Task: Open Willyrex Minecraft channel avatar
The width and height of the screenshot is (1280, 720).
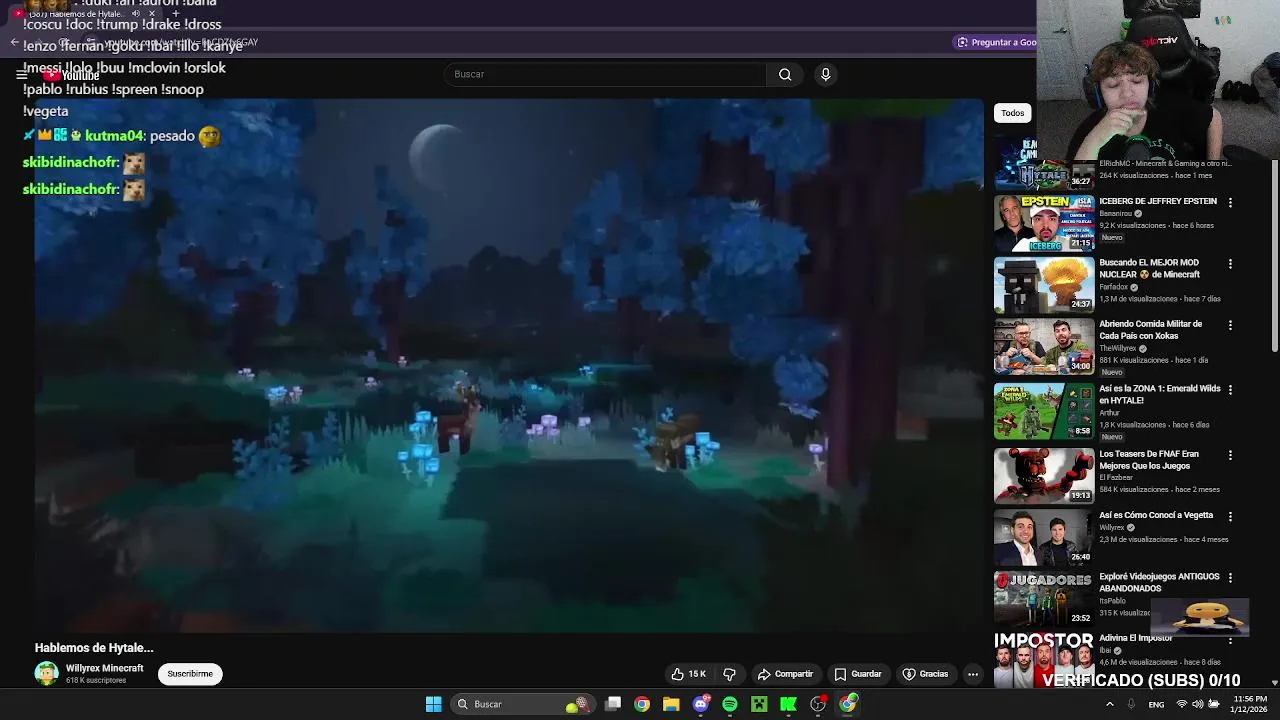Action: (46, 673)
